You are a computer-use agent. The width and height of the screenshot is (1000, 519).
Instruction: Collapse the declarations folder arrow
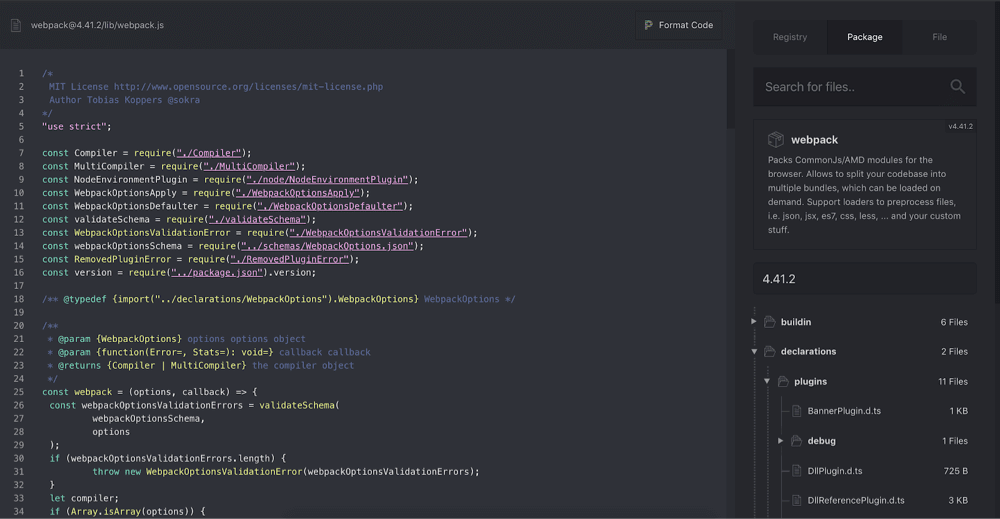(x=754, y=351)
